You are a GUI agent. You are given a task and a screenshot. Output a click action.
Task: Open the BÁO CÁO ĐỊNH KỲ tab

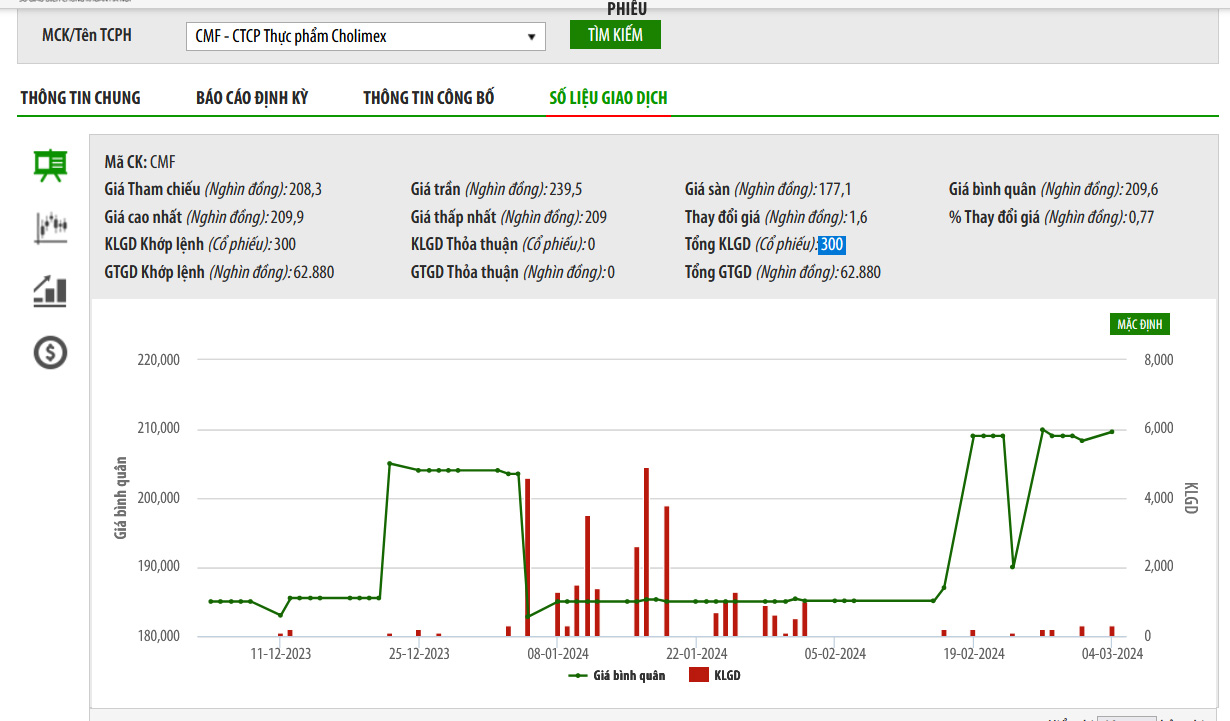coord(252,98)
